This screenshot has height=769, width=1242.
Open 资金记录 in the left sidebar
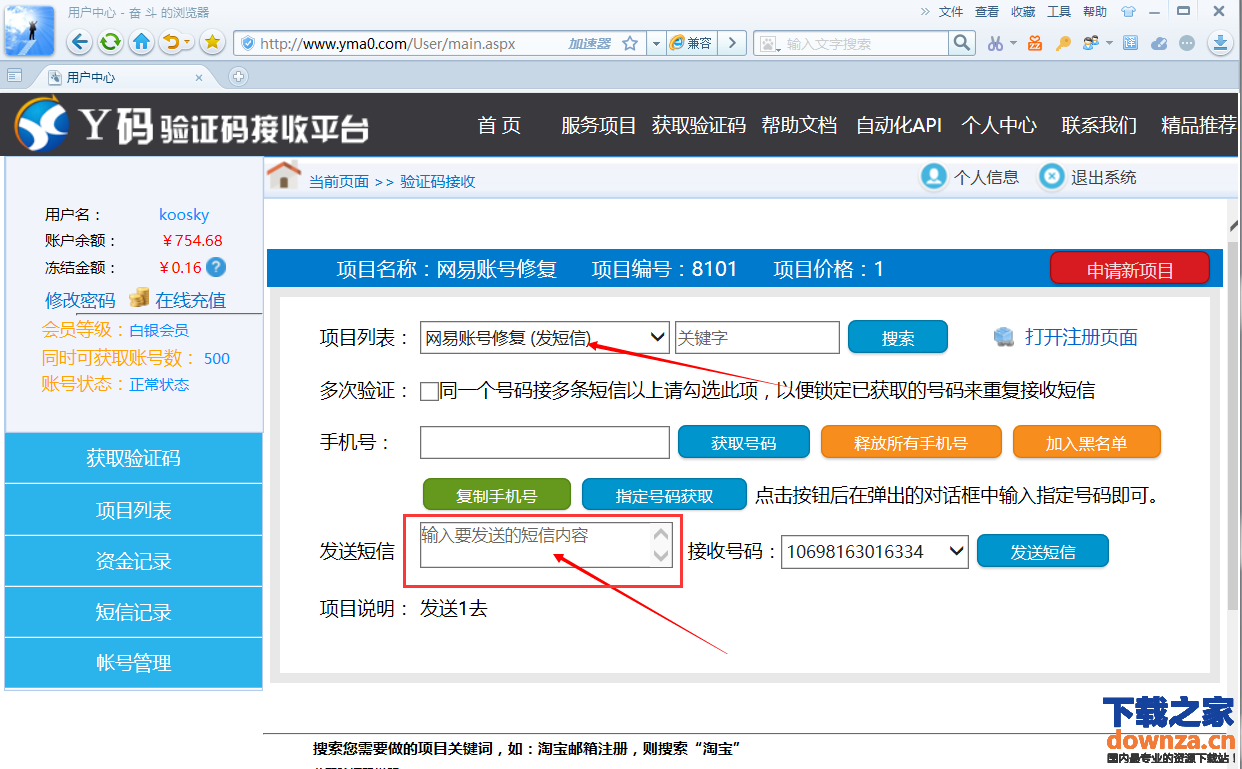pos(134,561)
